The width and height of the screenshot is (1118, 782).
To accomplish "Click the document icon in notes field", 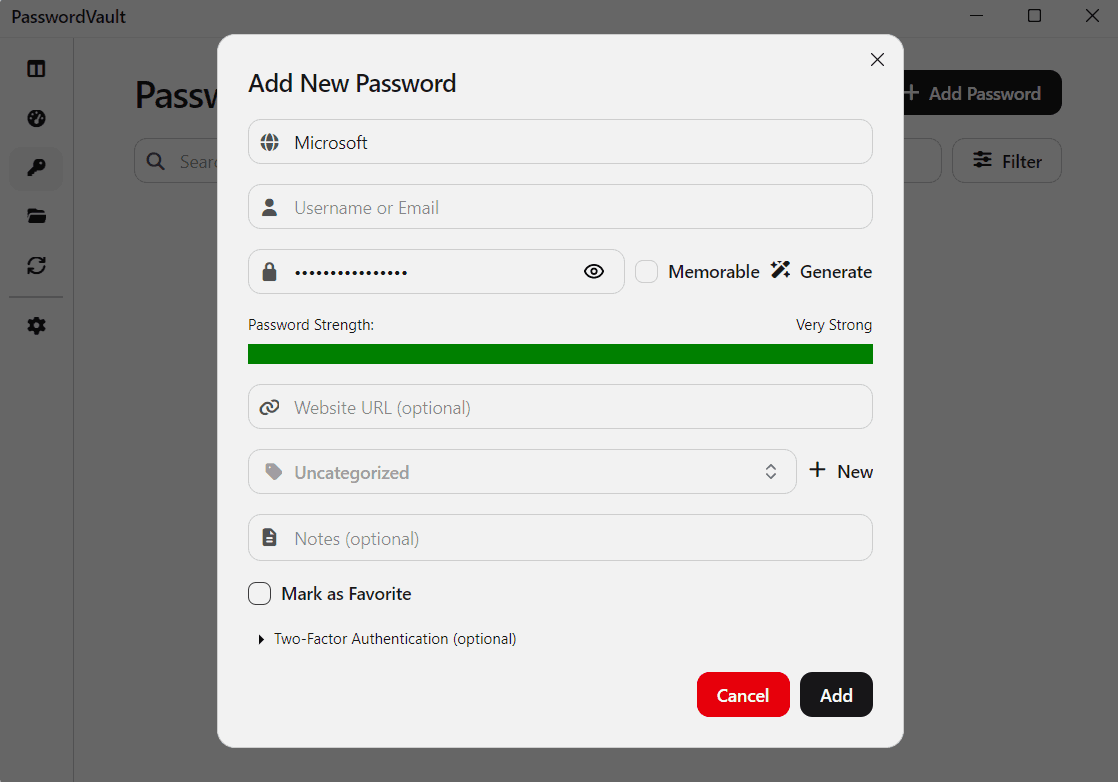I will point(270,537).
